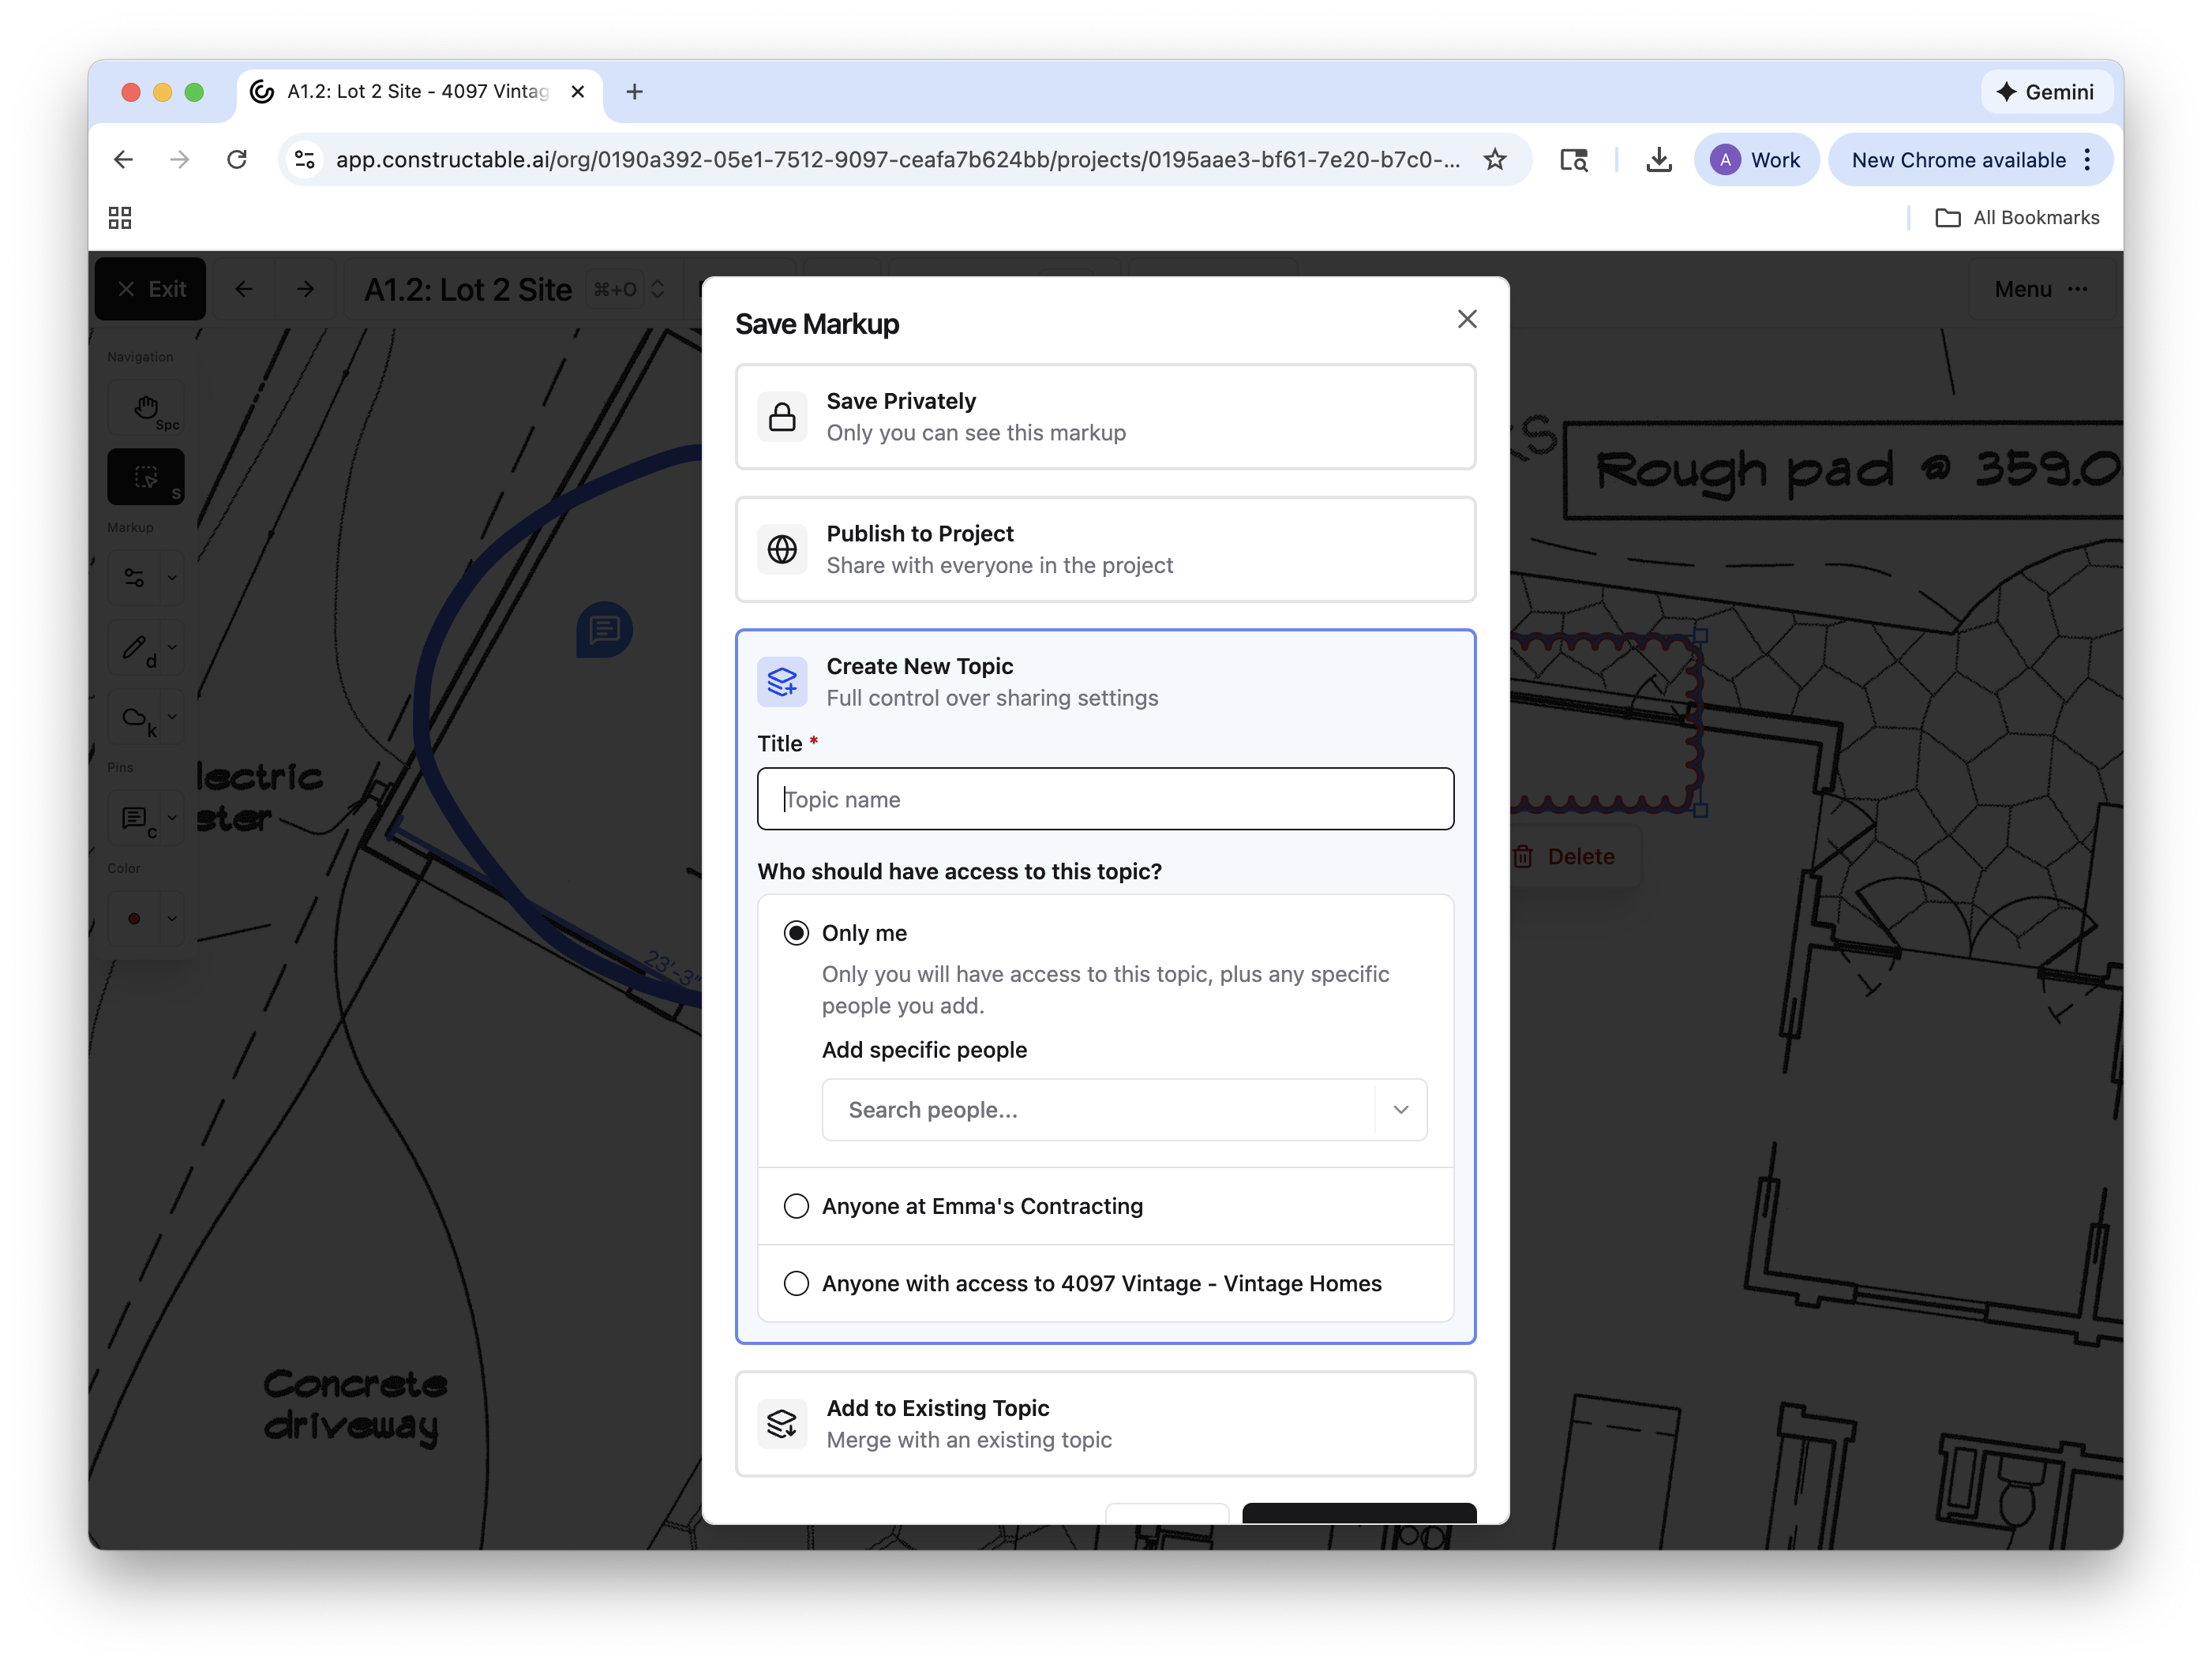Click the browser back arrow
Viewport: 2212px width, 1667px height.
(124, 160)
